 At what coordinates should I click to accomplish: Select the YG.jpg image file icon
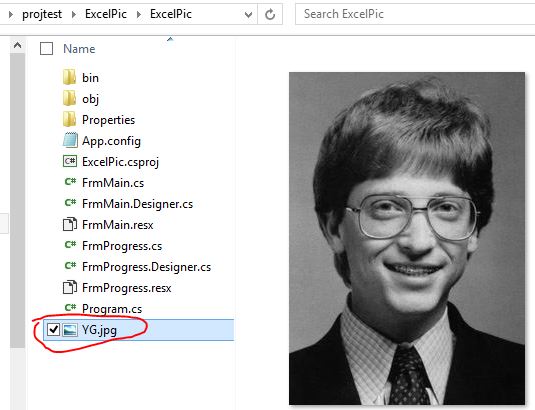[70, 330]
